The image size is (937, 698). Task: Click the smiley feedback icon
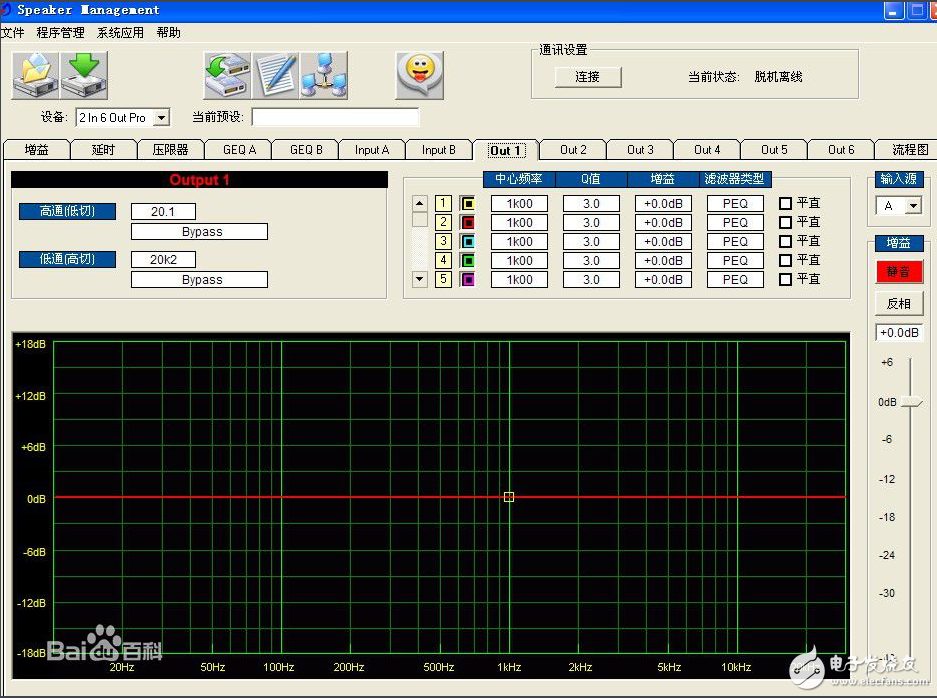(419, 73)
